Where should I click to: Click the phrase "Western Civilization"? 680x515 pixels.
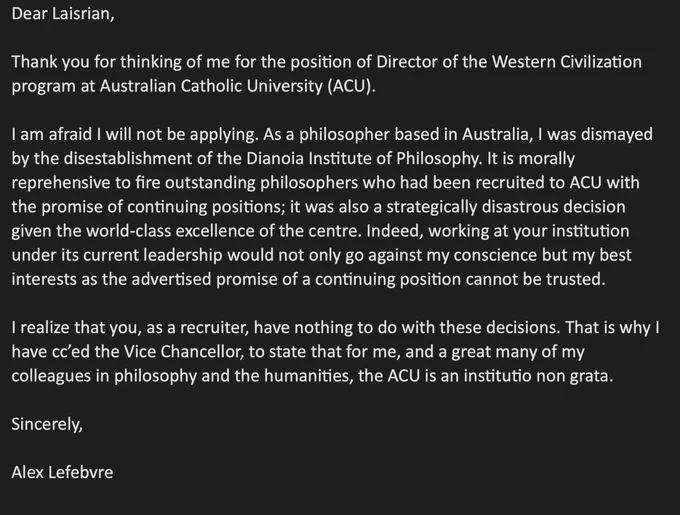(x=566, y=62)
